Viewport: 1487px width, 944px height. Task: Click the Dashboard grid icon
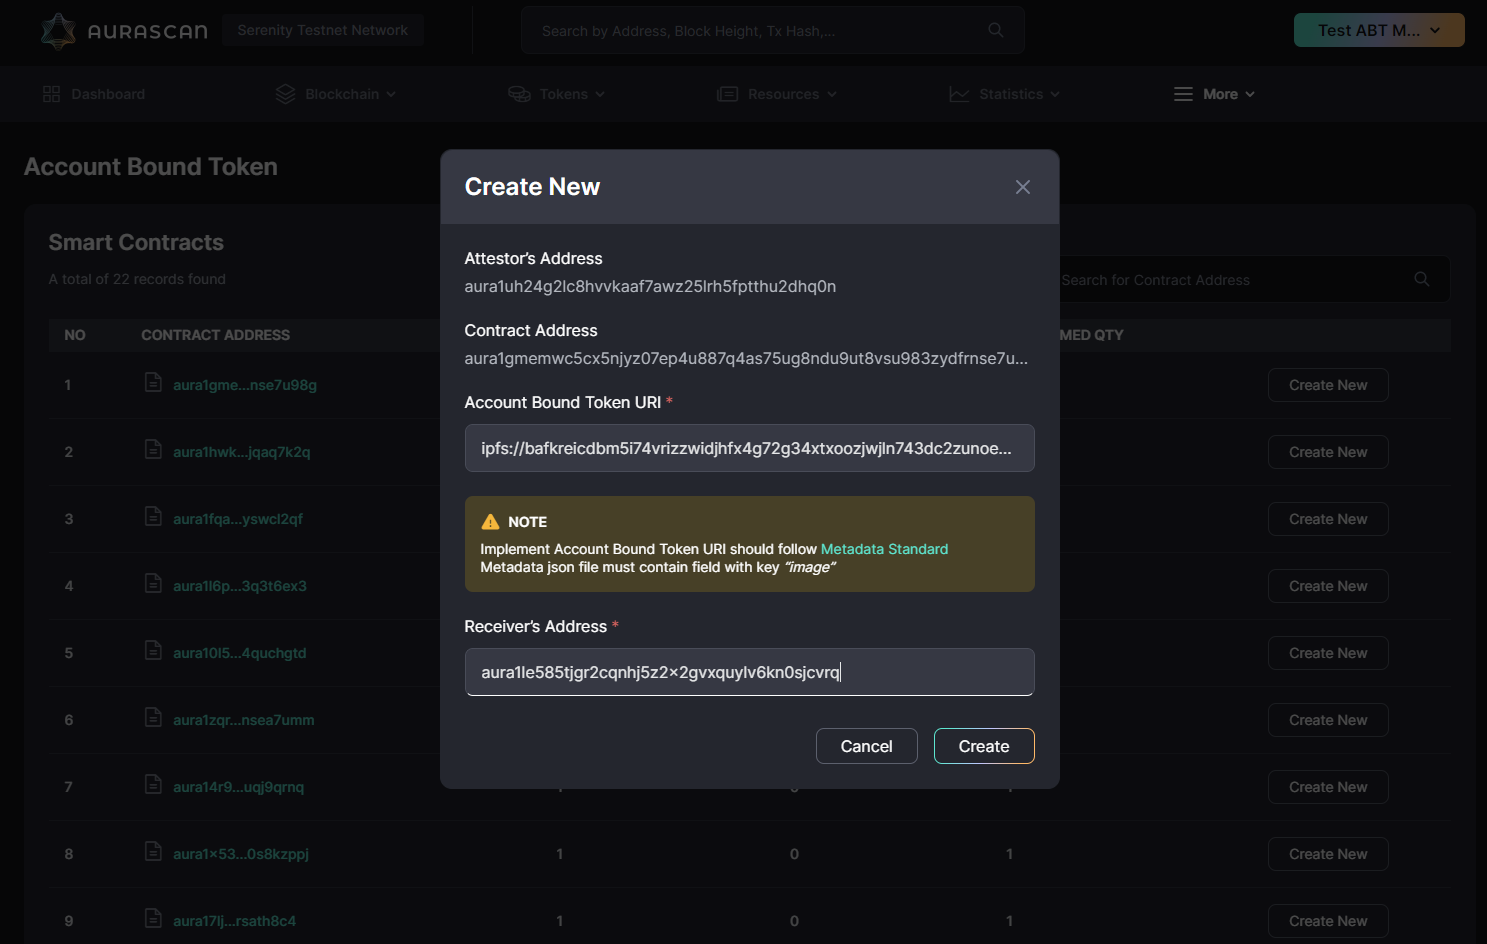51,94
